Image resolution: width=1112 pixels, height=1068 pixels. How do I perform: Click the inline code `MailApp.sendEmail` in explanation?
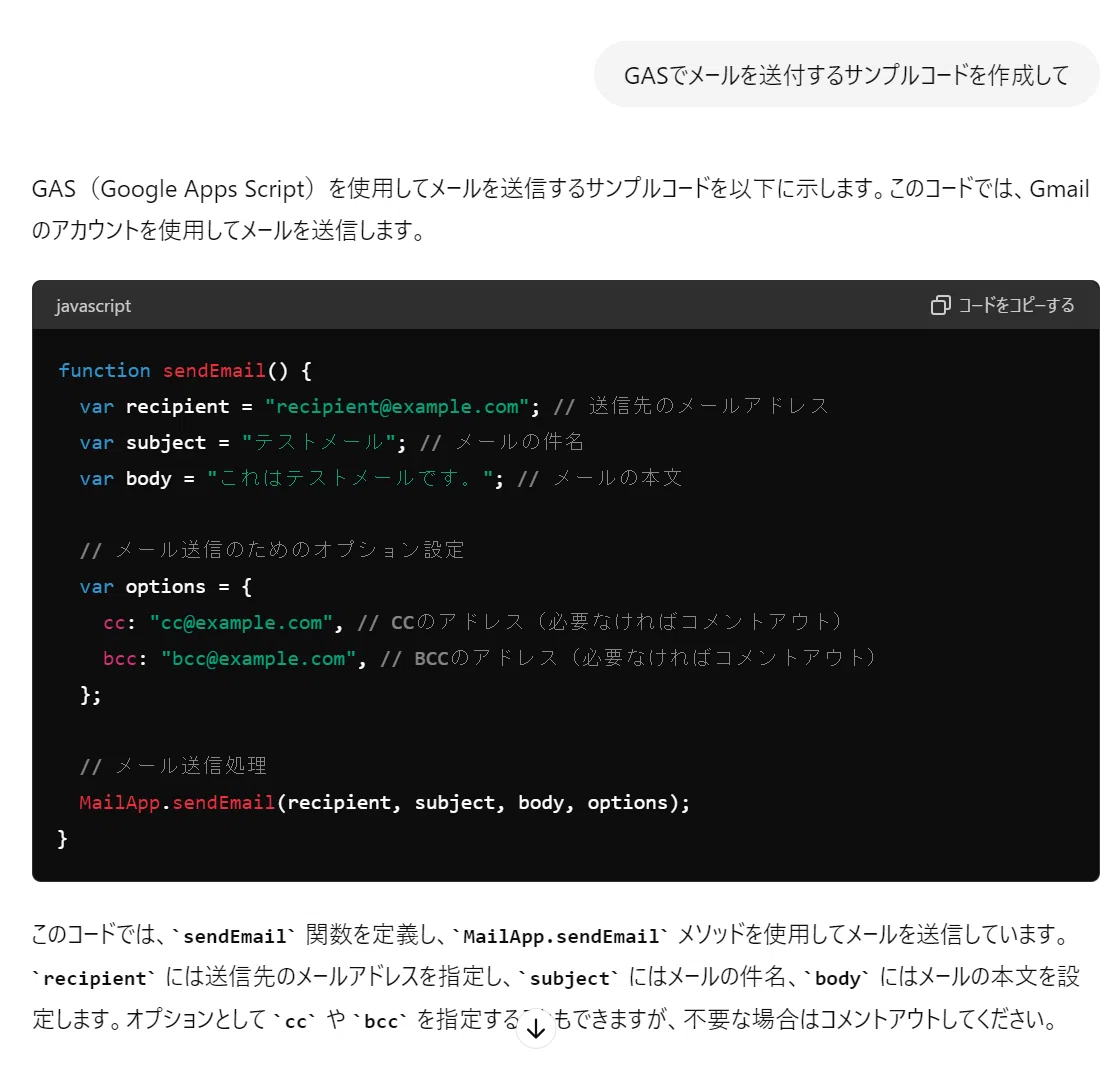(x=560, y=937)
